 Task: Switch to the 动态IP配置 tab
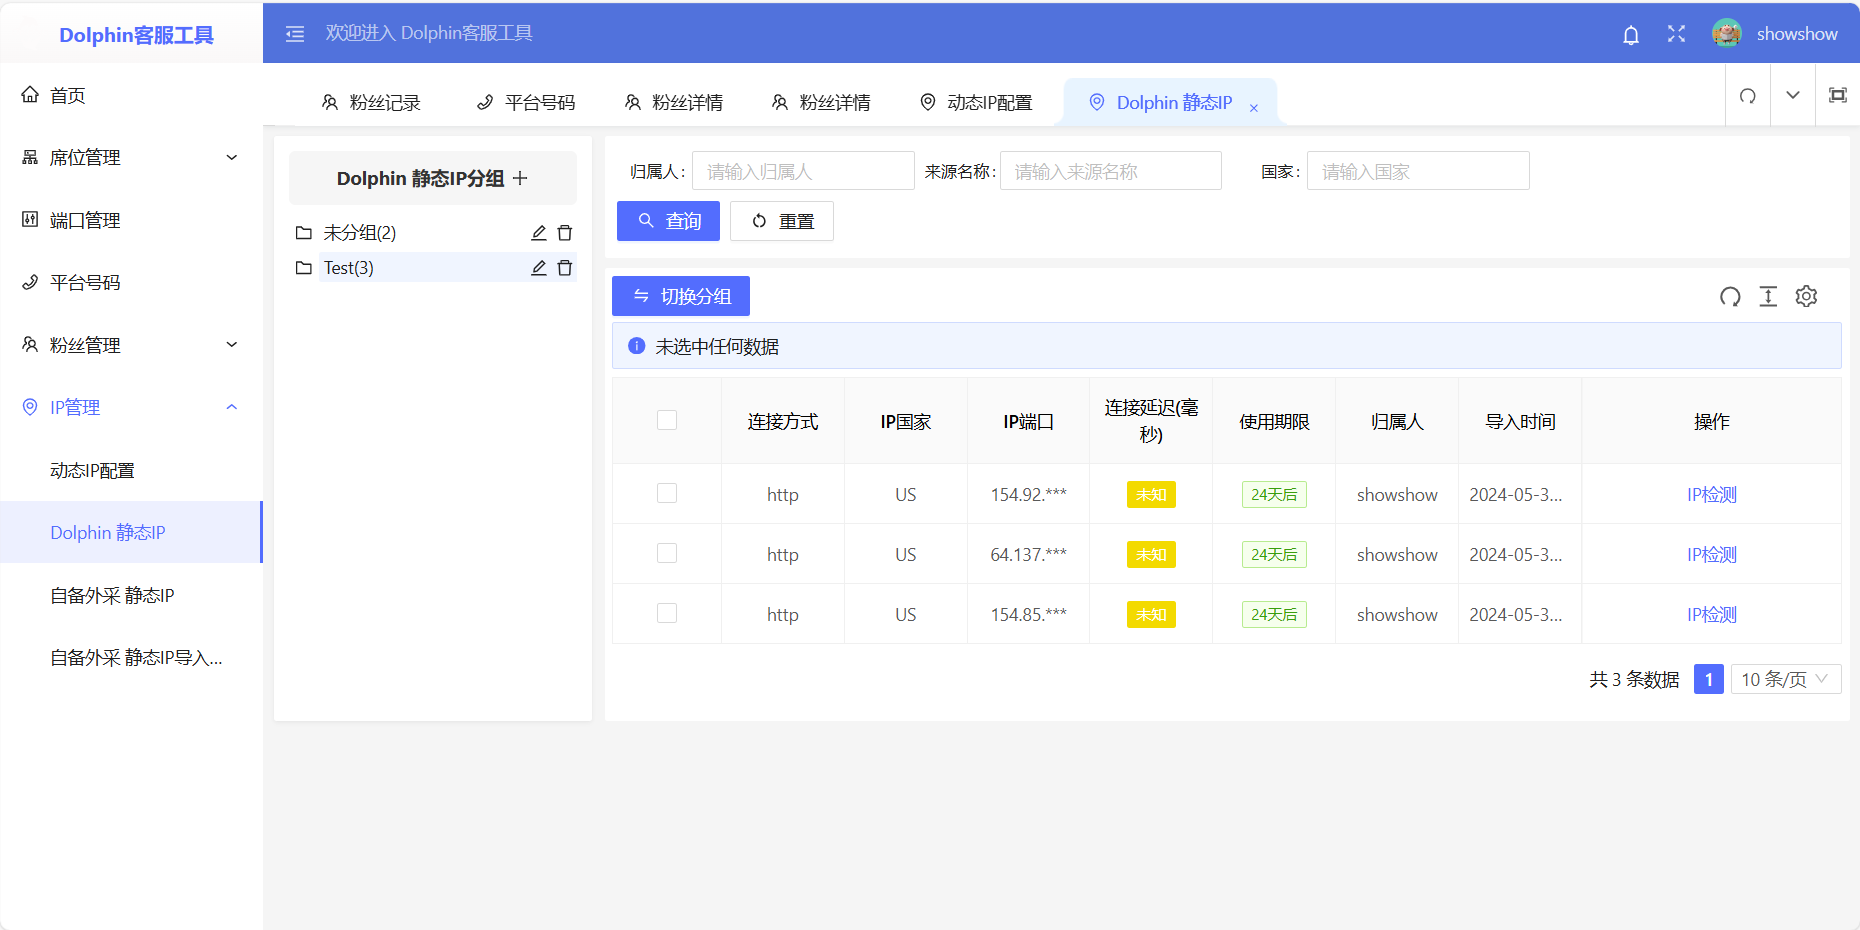[x=977, y=103]
